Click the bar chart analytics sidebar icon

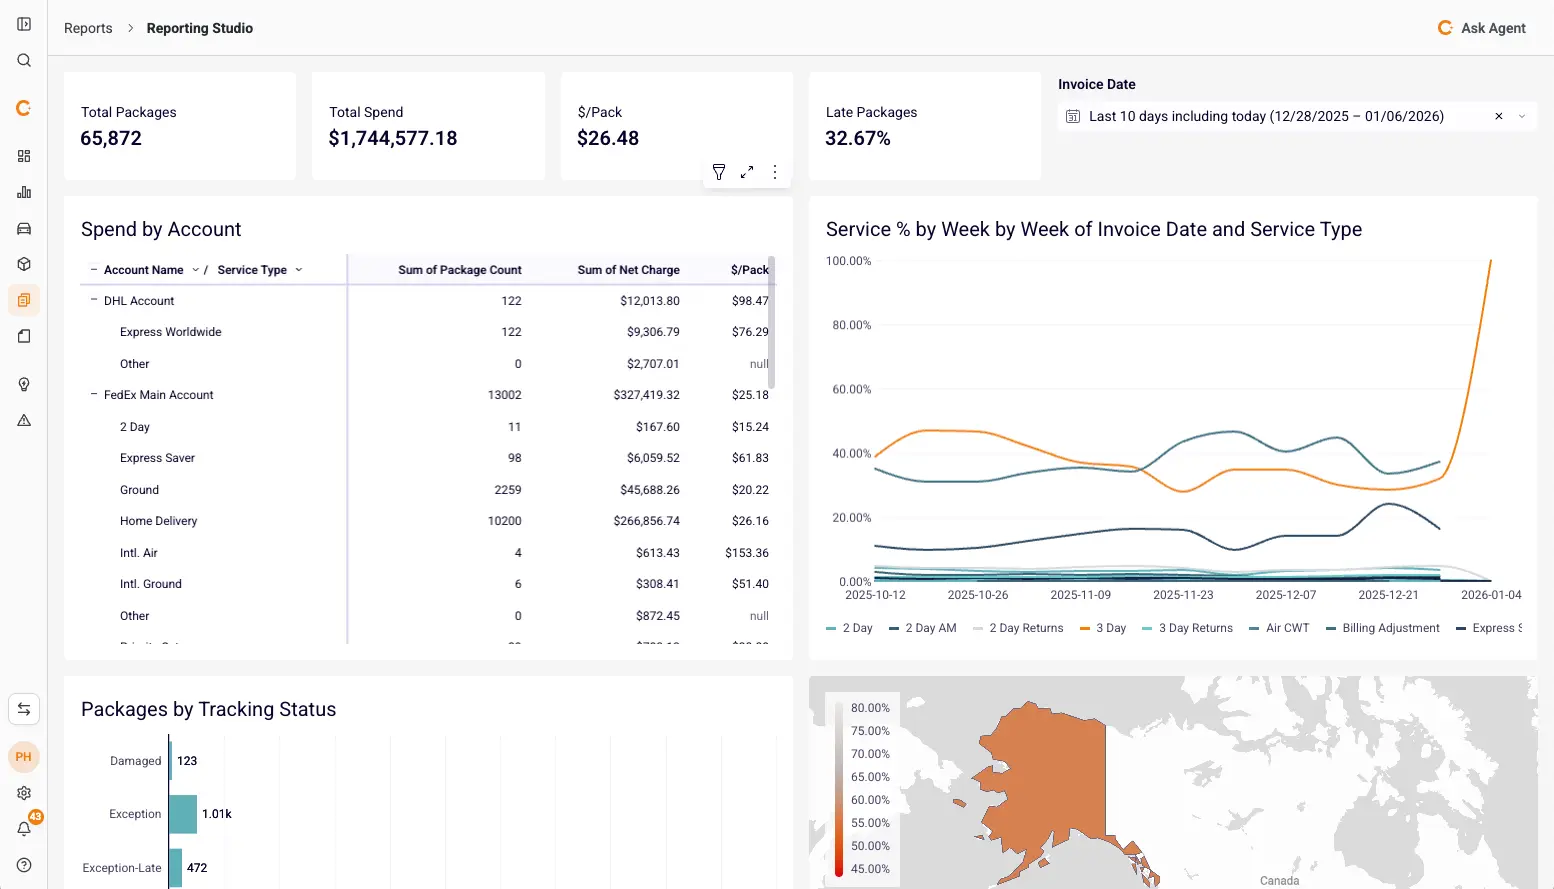[x=24, y=192]
